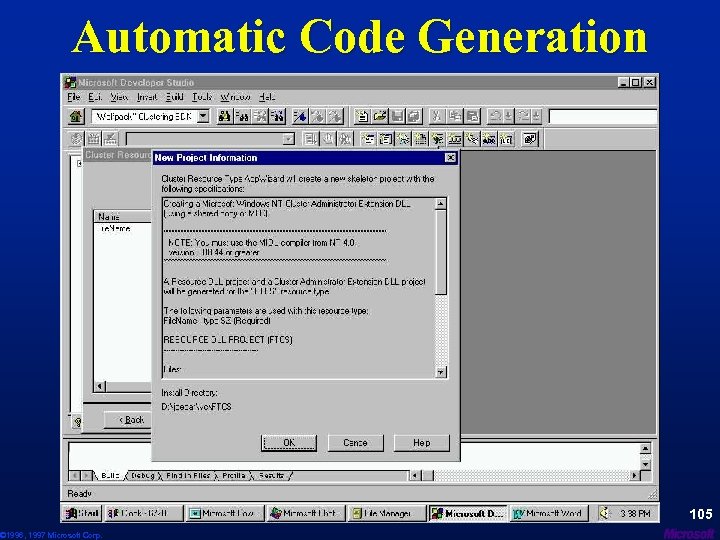The image size is (720, 540).
Task: Click the New Version resource icon
Action: (x=506, y=139)
